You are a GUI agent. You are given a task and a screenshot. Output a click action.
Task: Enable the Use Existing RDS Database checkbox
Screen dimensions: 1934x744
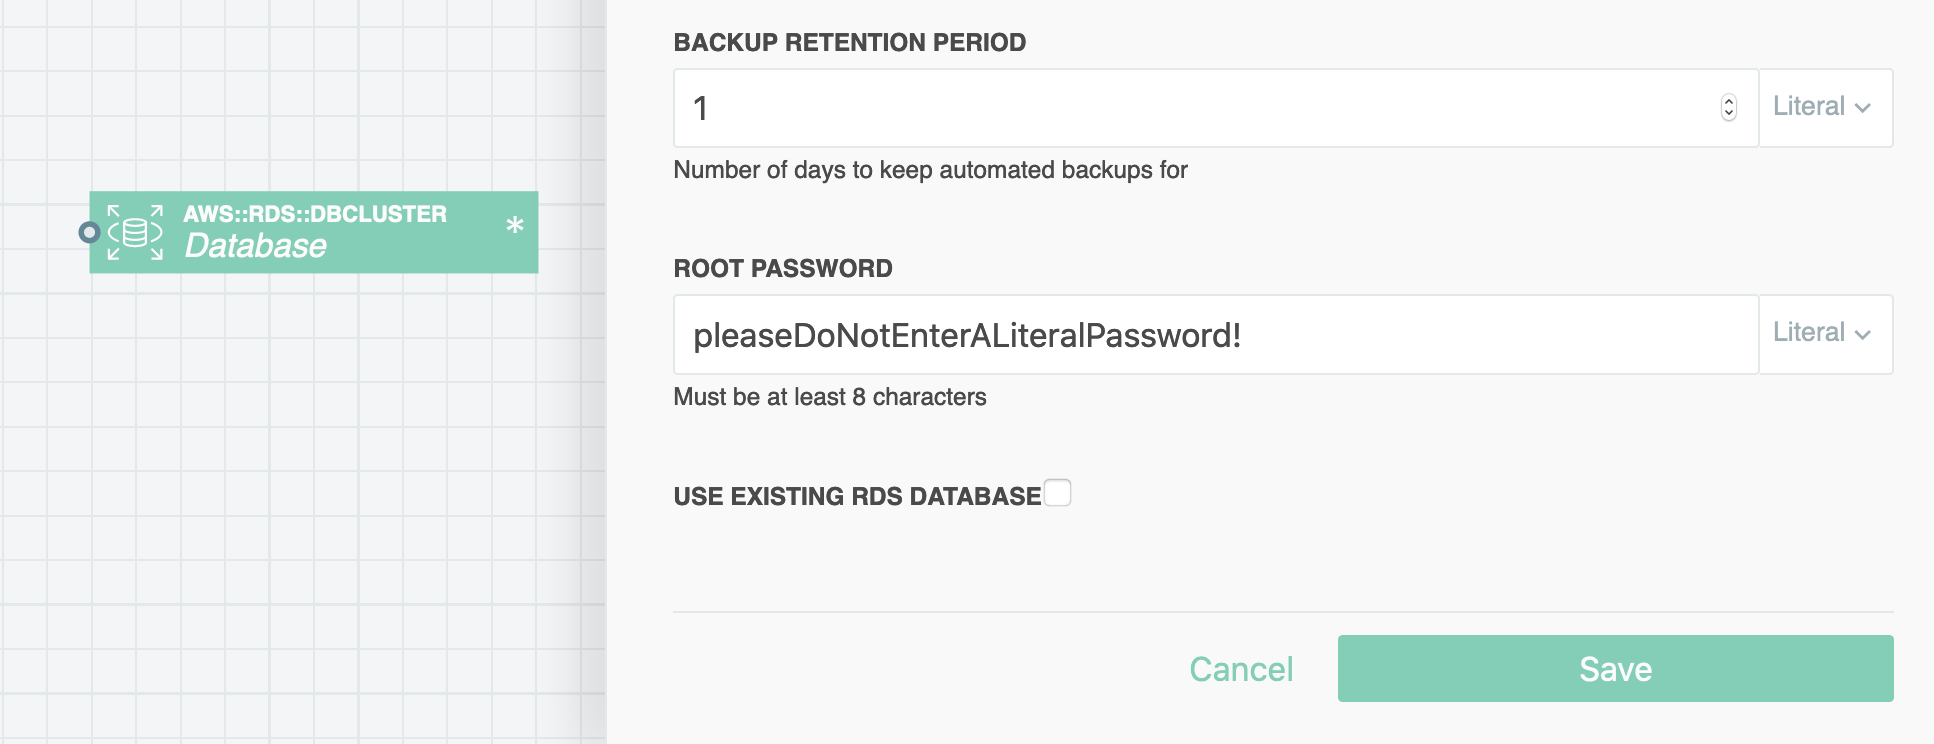click(x=1057, y=493)
